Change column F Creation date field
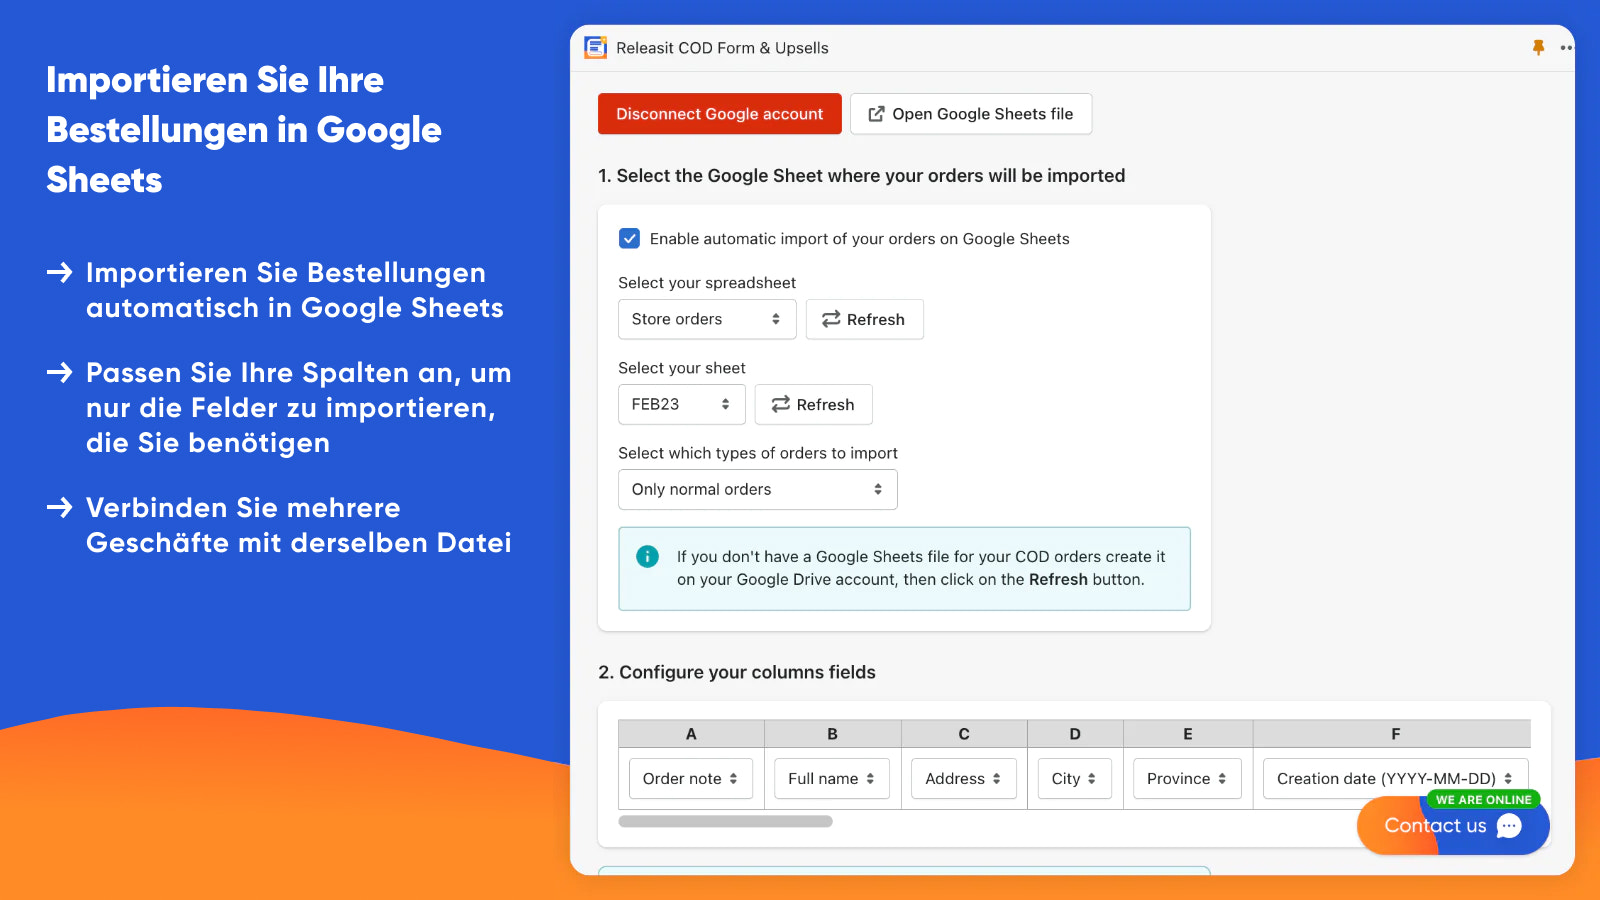 1395,778
